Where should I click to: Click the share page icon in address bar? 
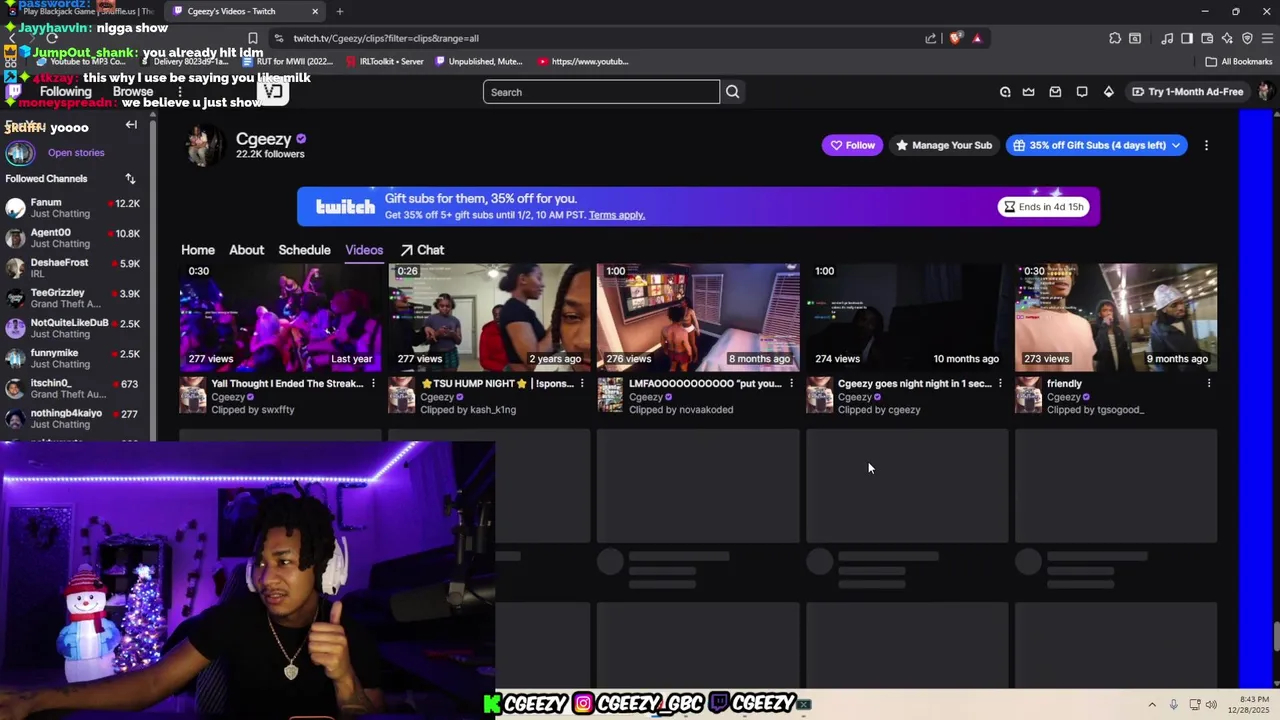[931, 38]
